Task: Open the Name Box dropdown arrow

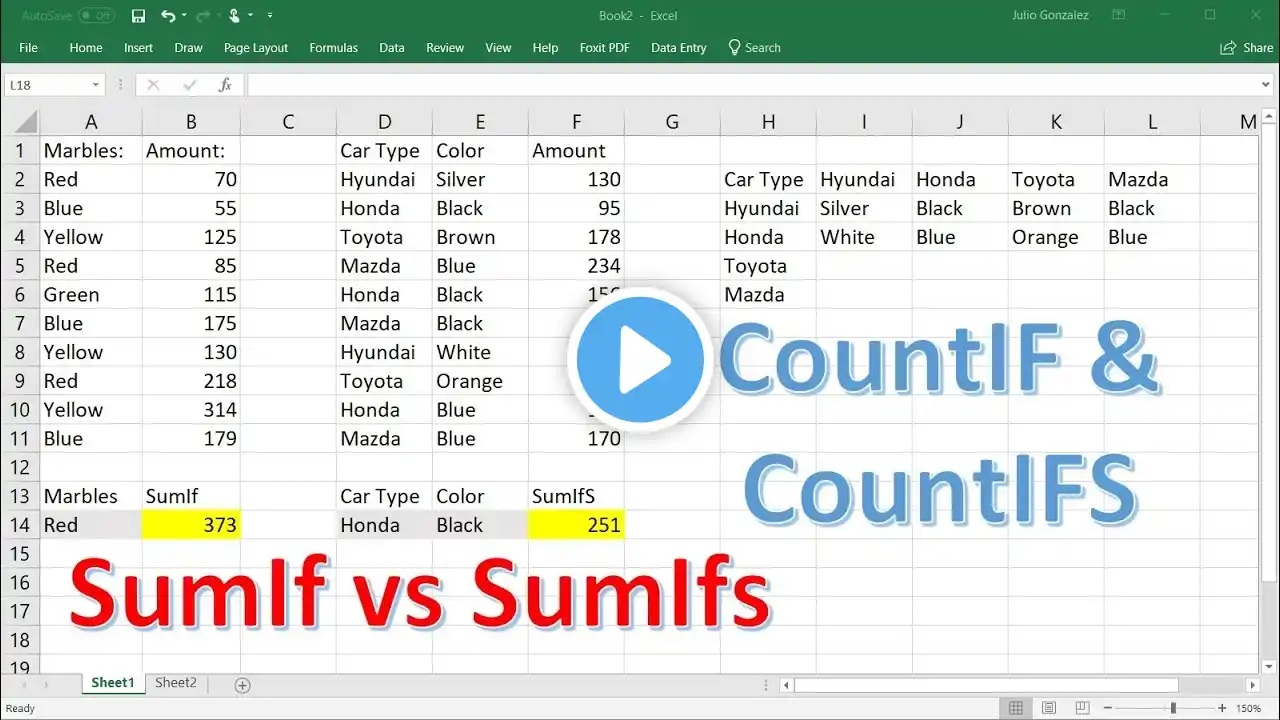Action: 96,85
